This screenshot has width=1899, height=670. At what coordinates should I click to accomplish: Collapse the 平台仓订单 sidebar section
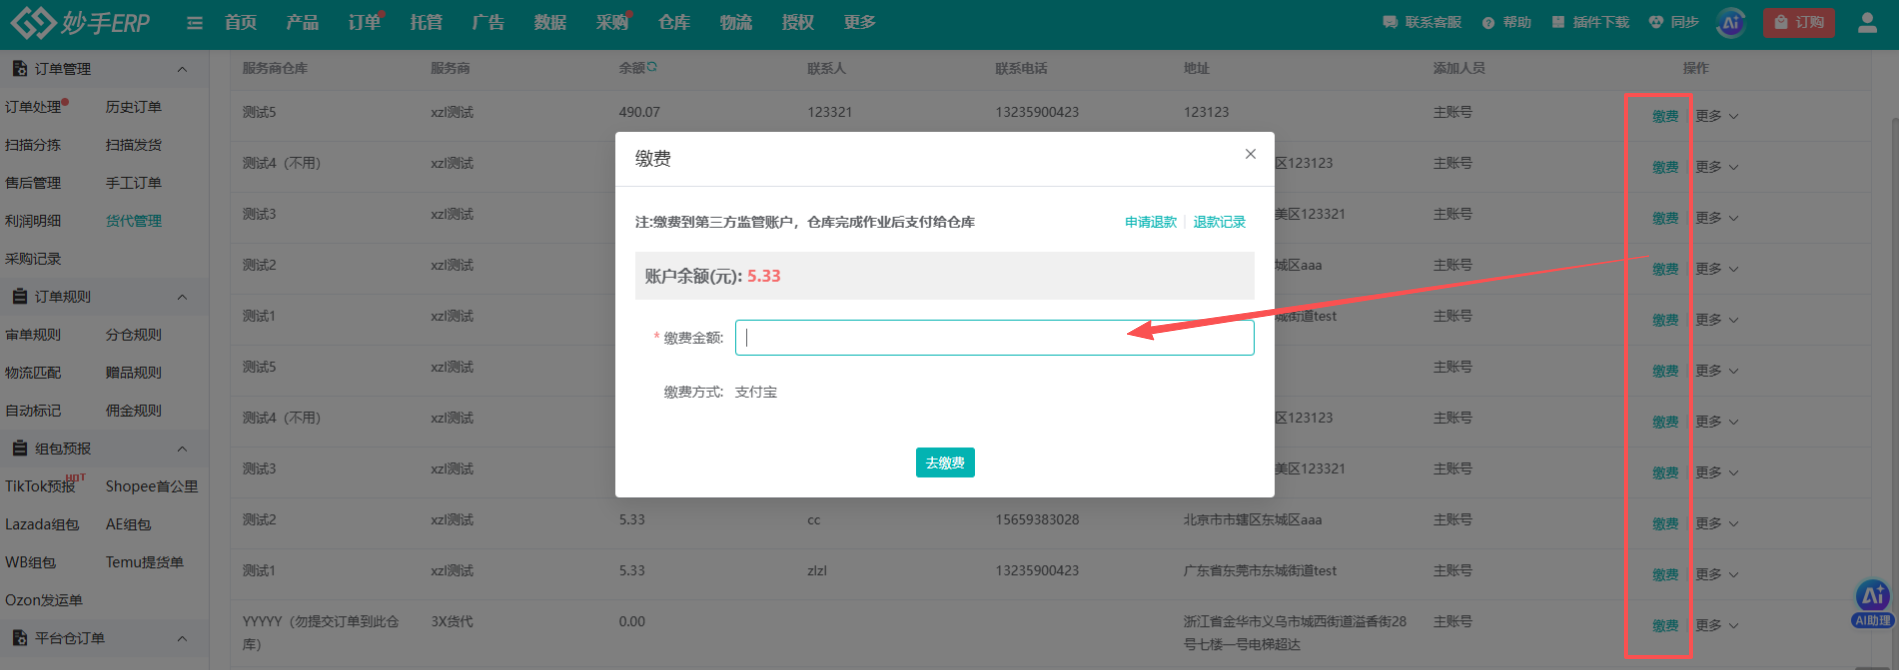(182, 638)
